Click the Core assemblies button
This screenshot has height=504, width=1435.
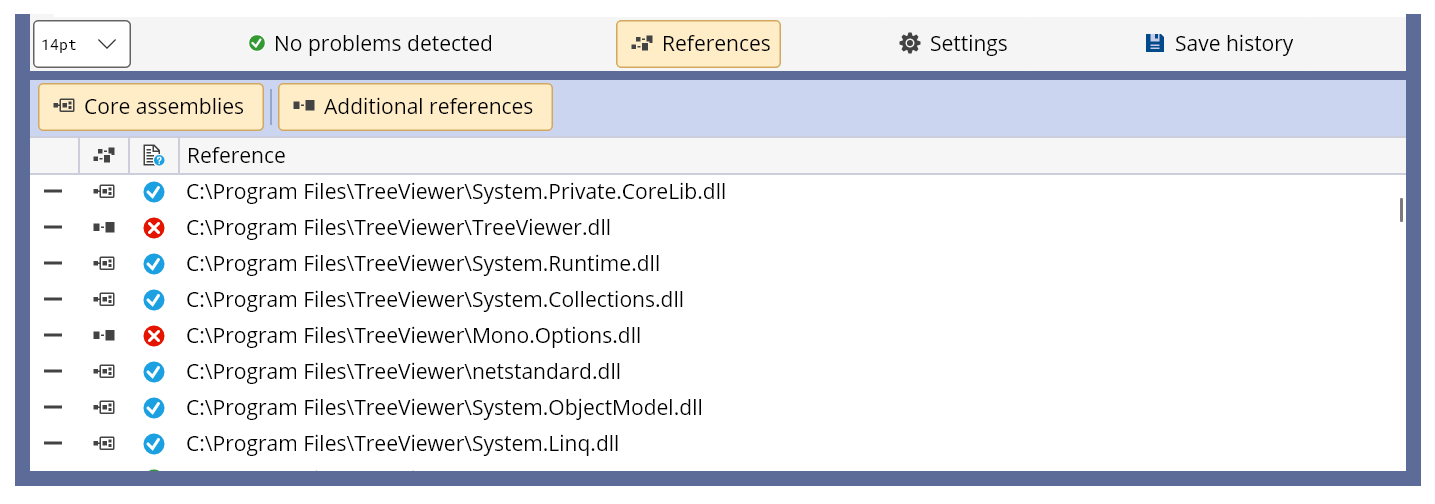[x=151, y=107]
